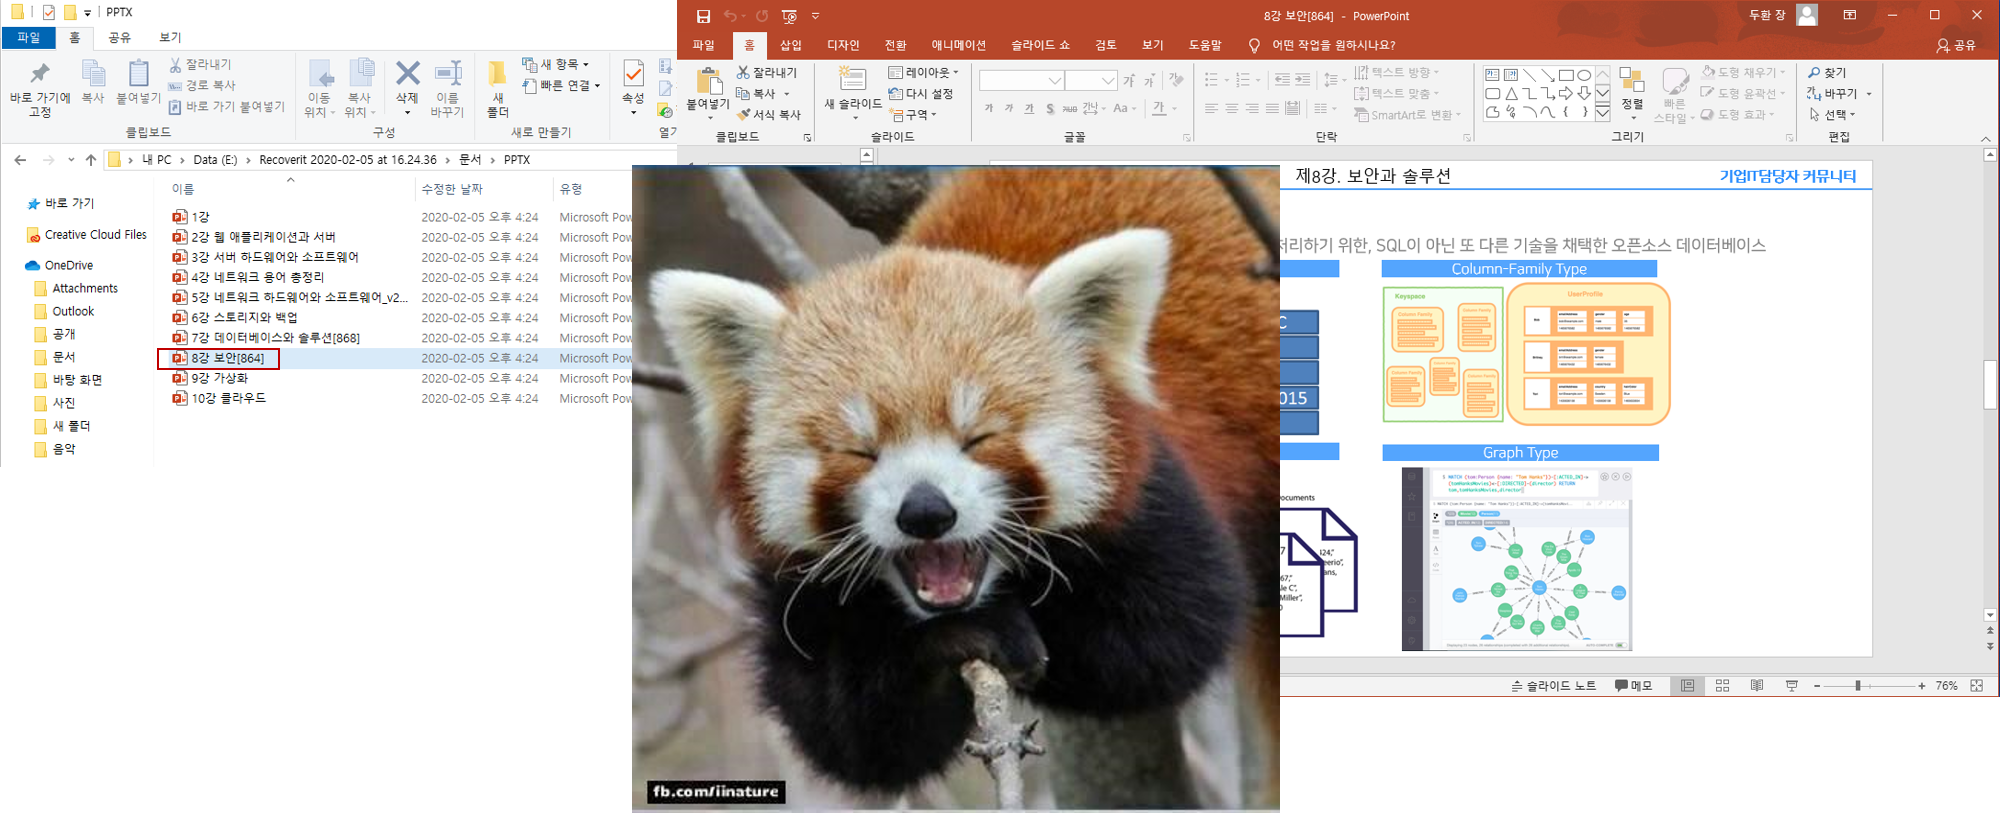Click the Delete (삭제) X icon in Explorer
The image size is (2000, 813).
(407, 74)
